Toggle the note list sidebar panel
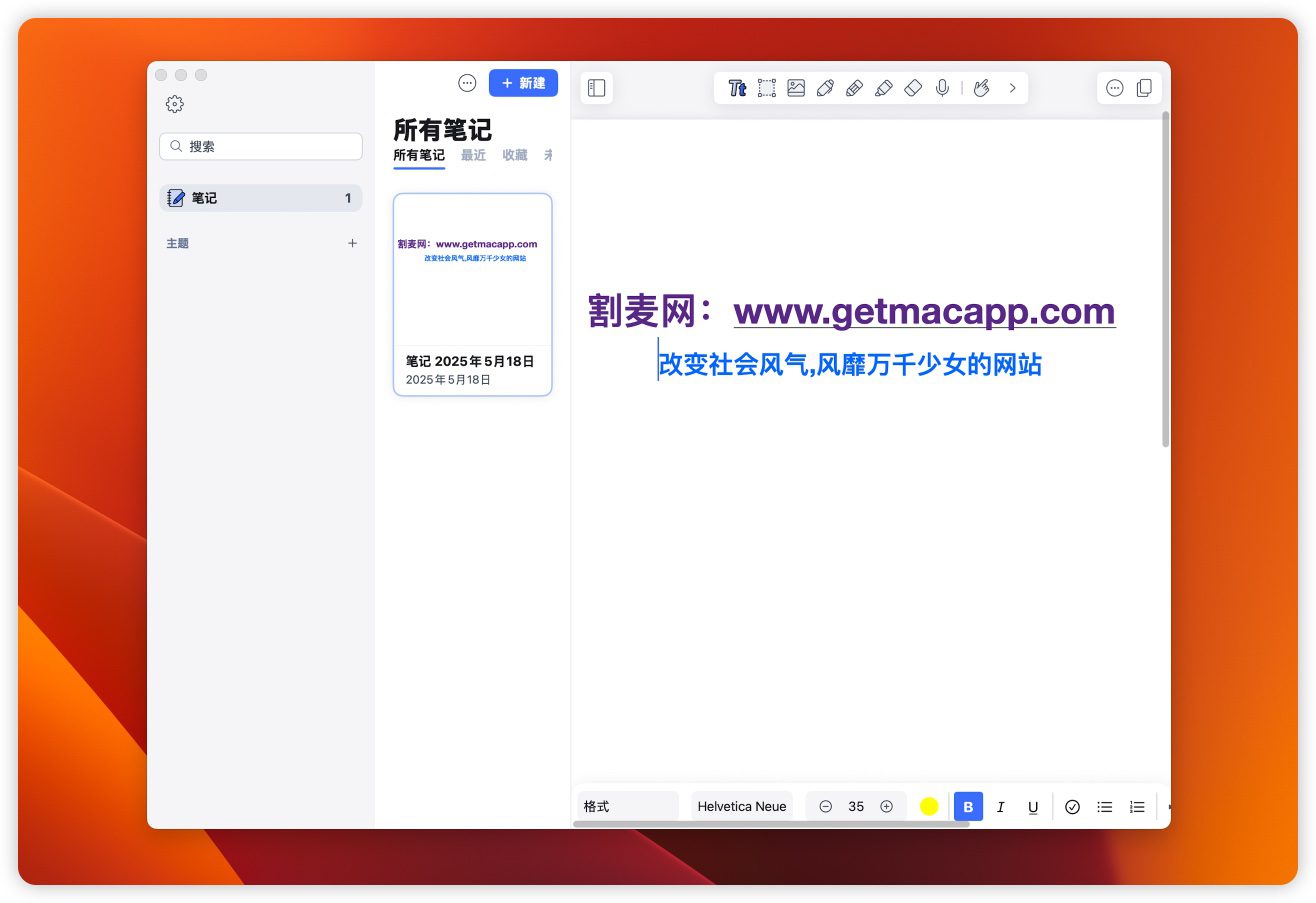Screen dimensions: 1316x903 click(597, 88)
